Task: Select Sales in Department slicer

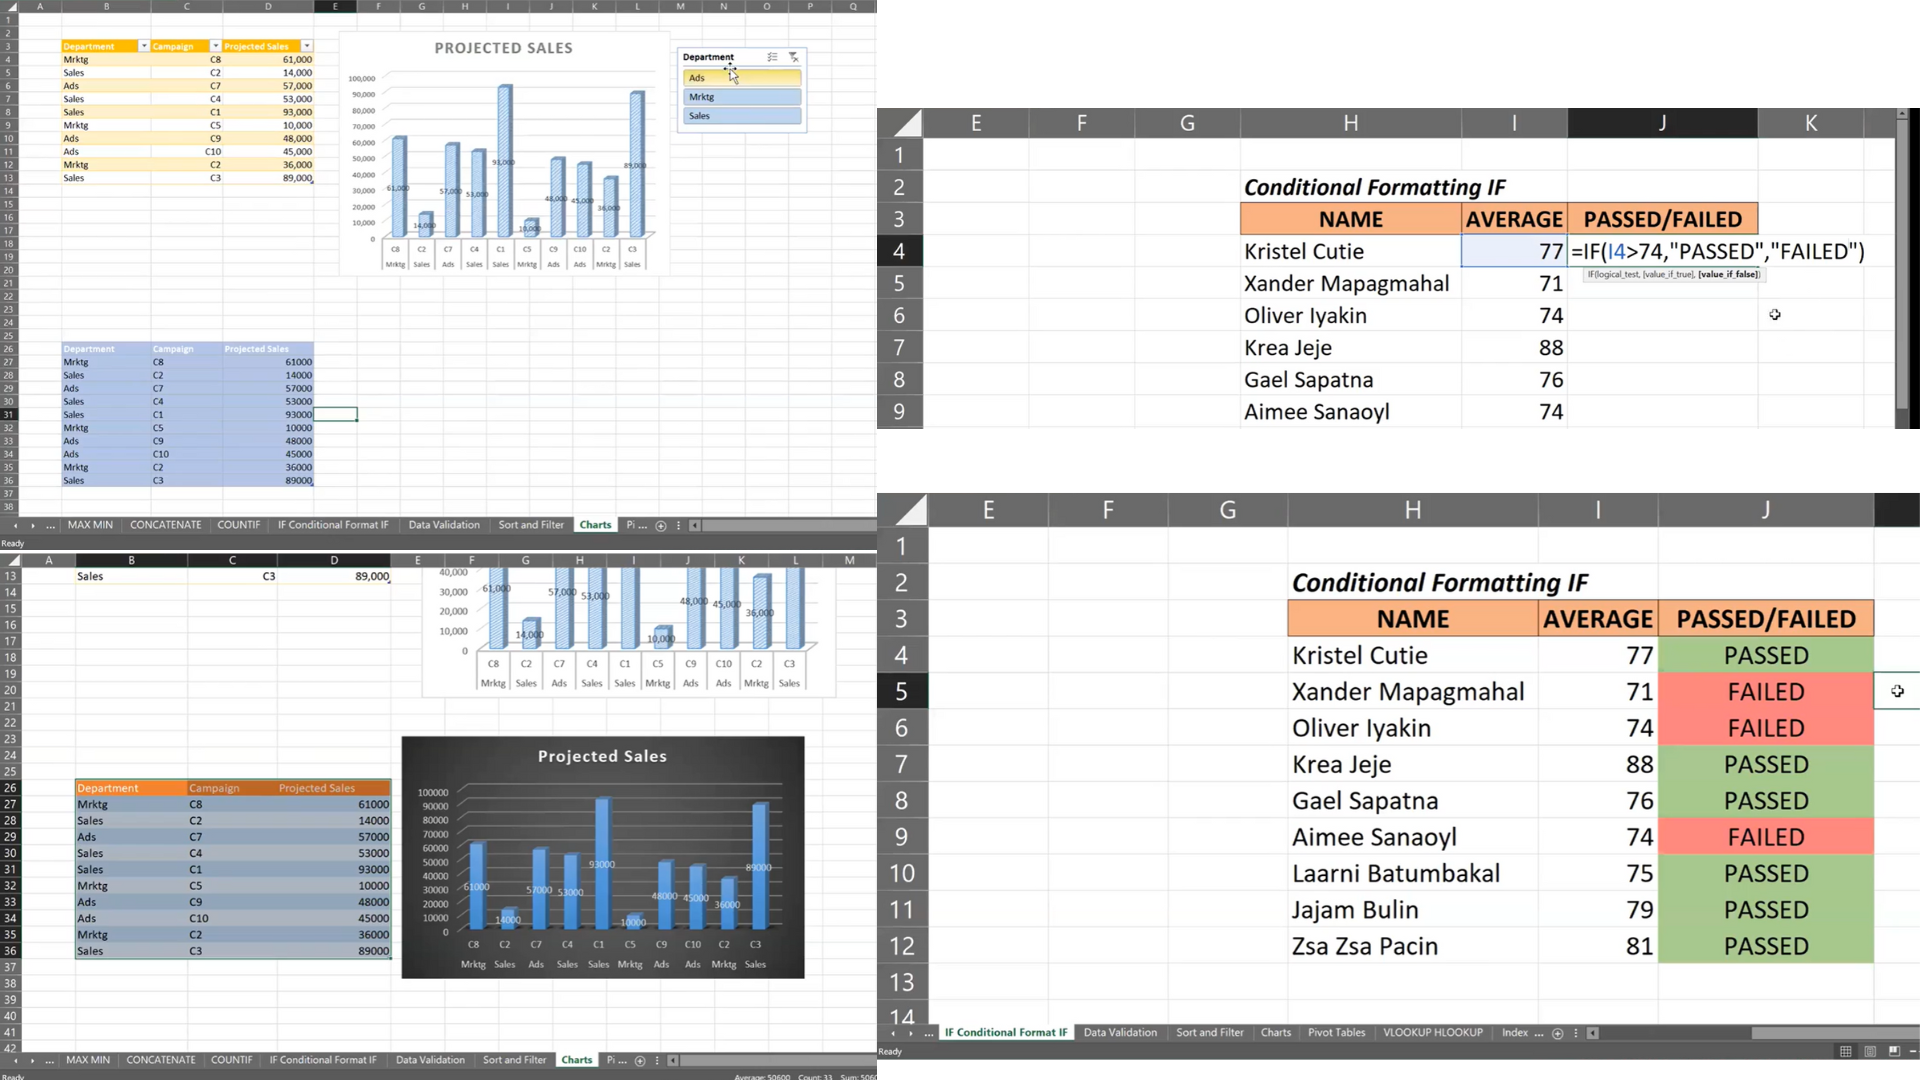Action: pos(742,116)
